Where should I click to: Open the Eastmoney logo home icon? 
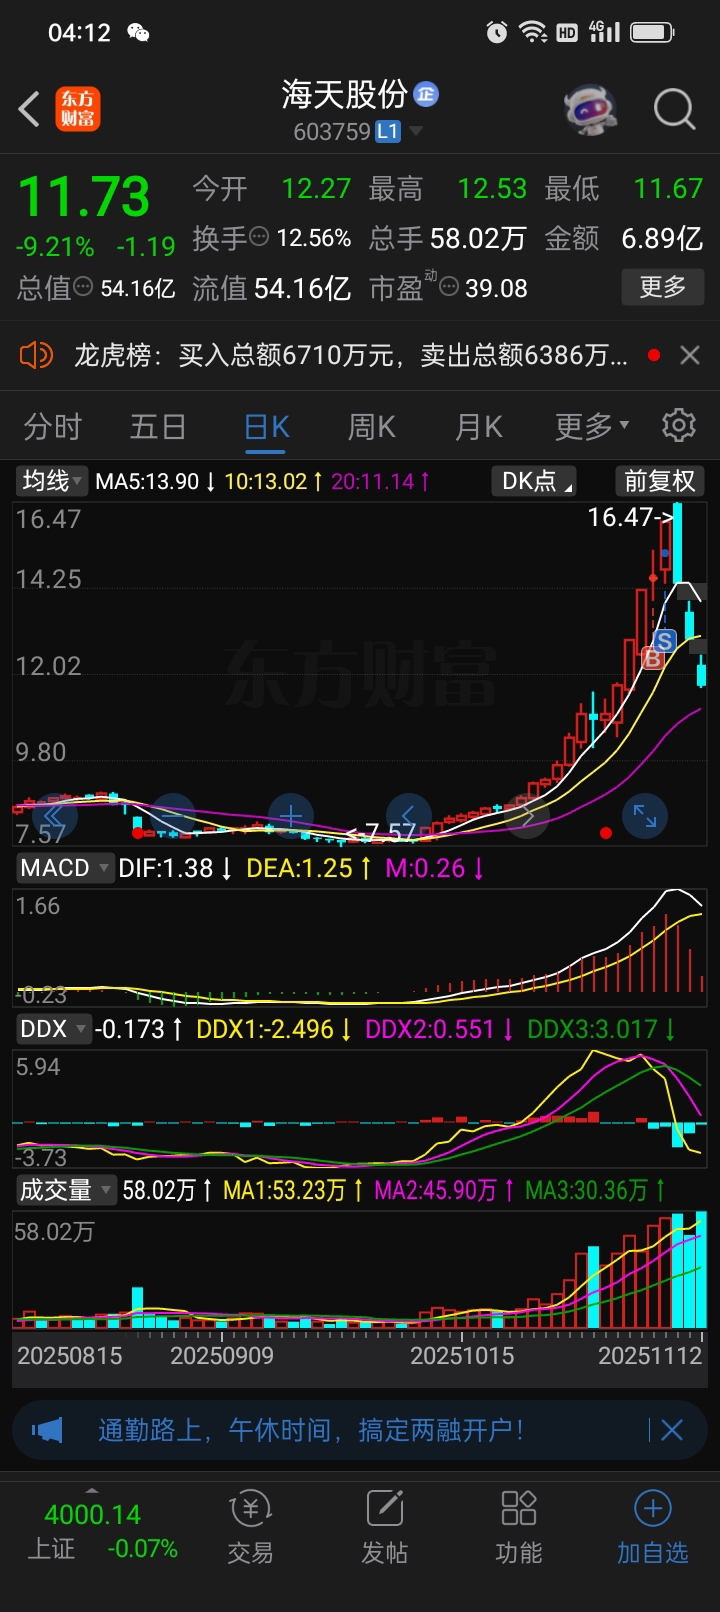point(77,109)
